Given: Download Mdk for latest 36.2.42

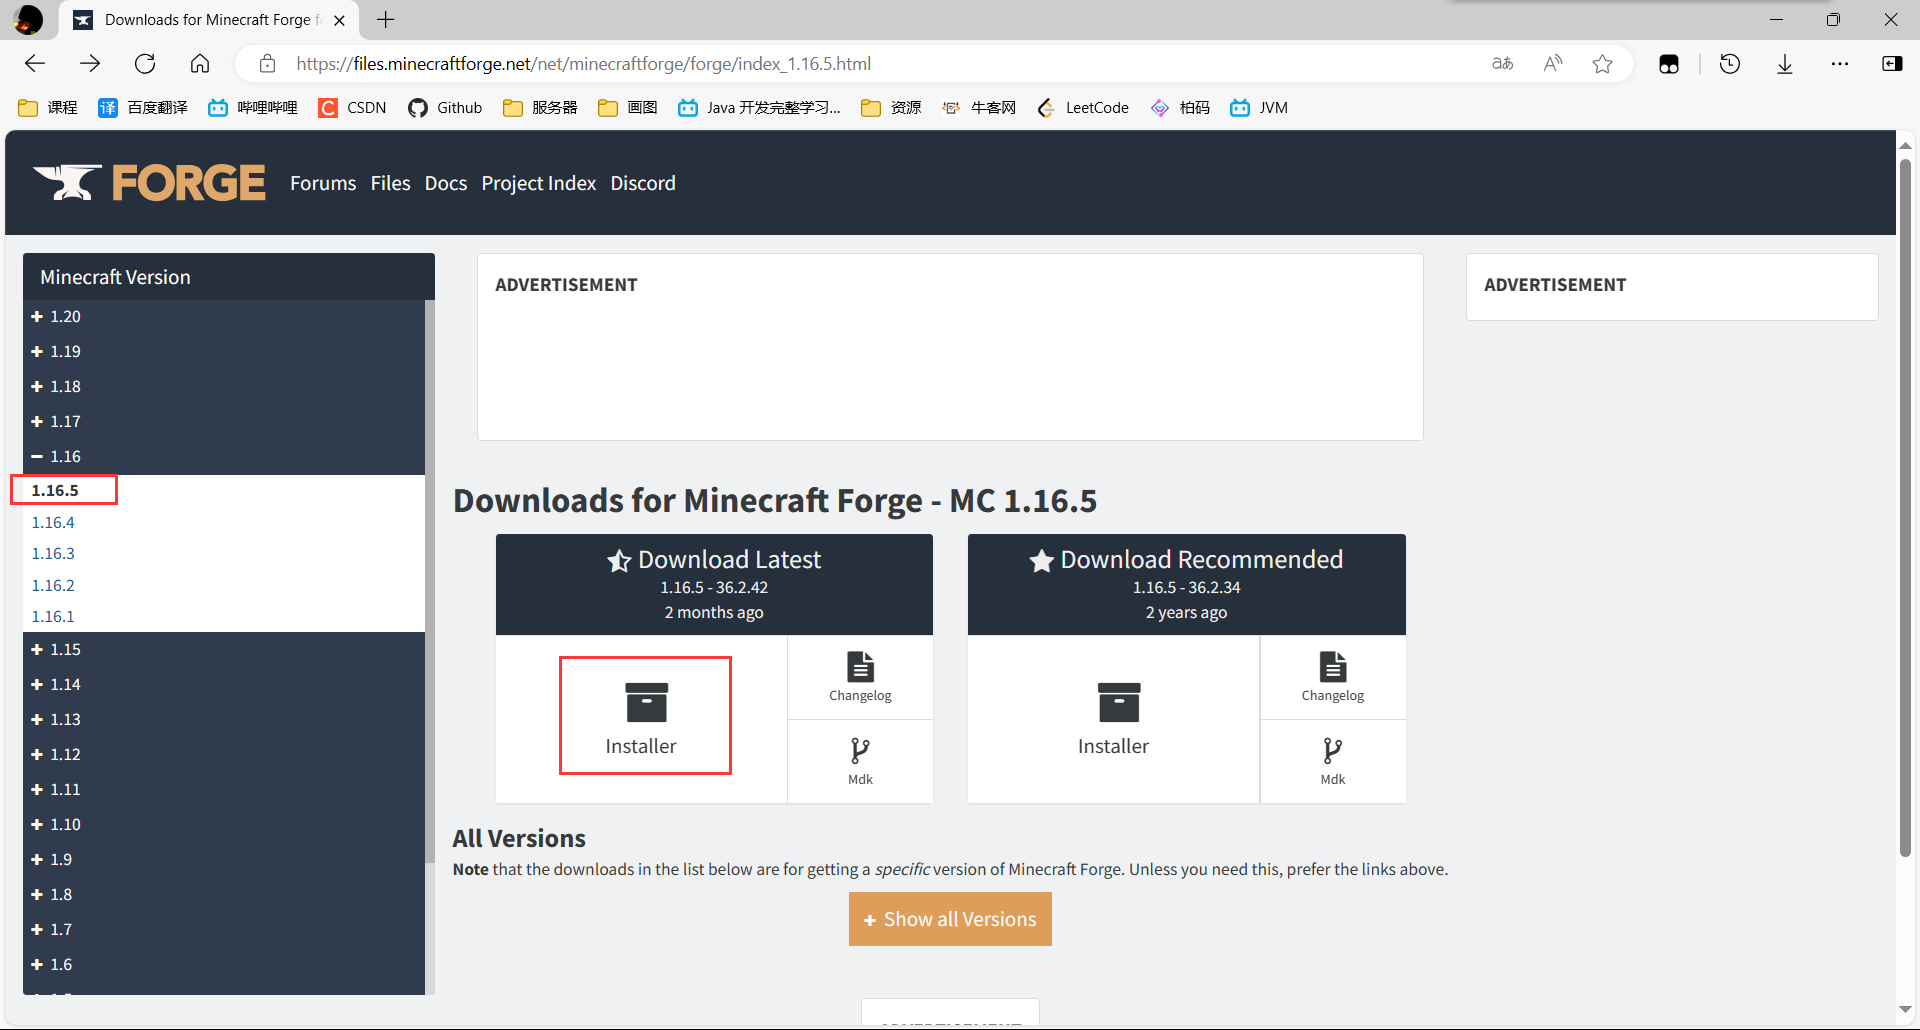Looking at the screenshot, I should coord(860,762).
